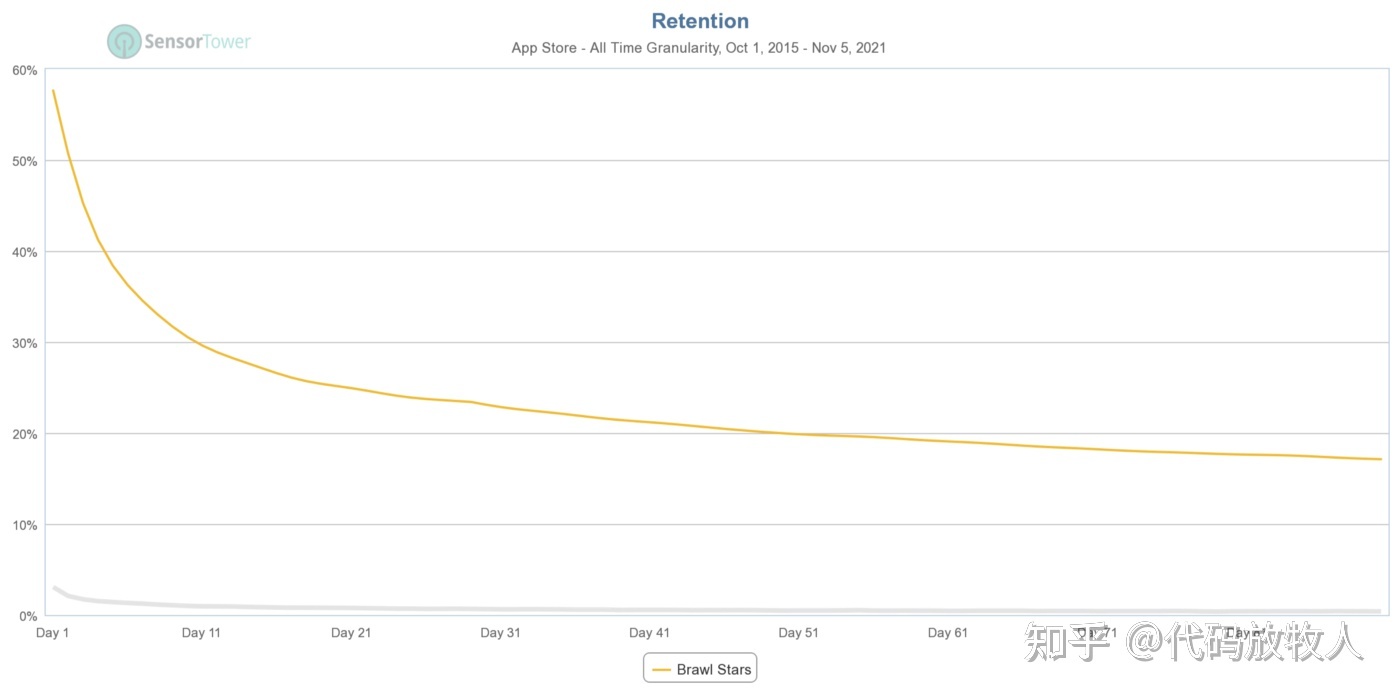Click the Retention chart title
Image resolution: width=1400 pixels, height=700 pixels.
click(699, 21)
